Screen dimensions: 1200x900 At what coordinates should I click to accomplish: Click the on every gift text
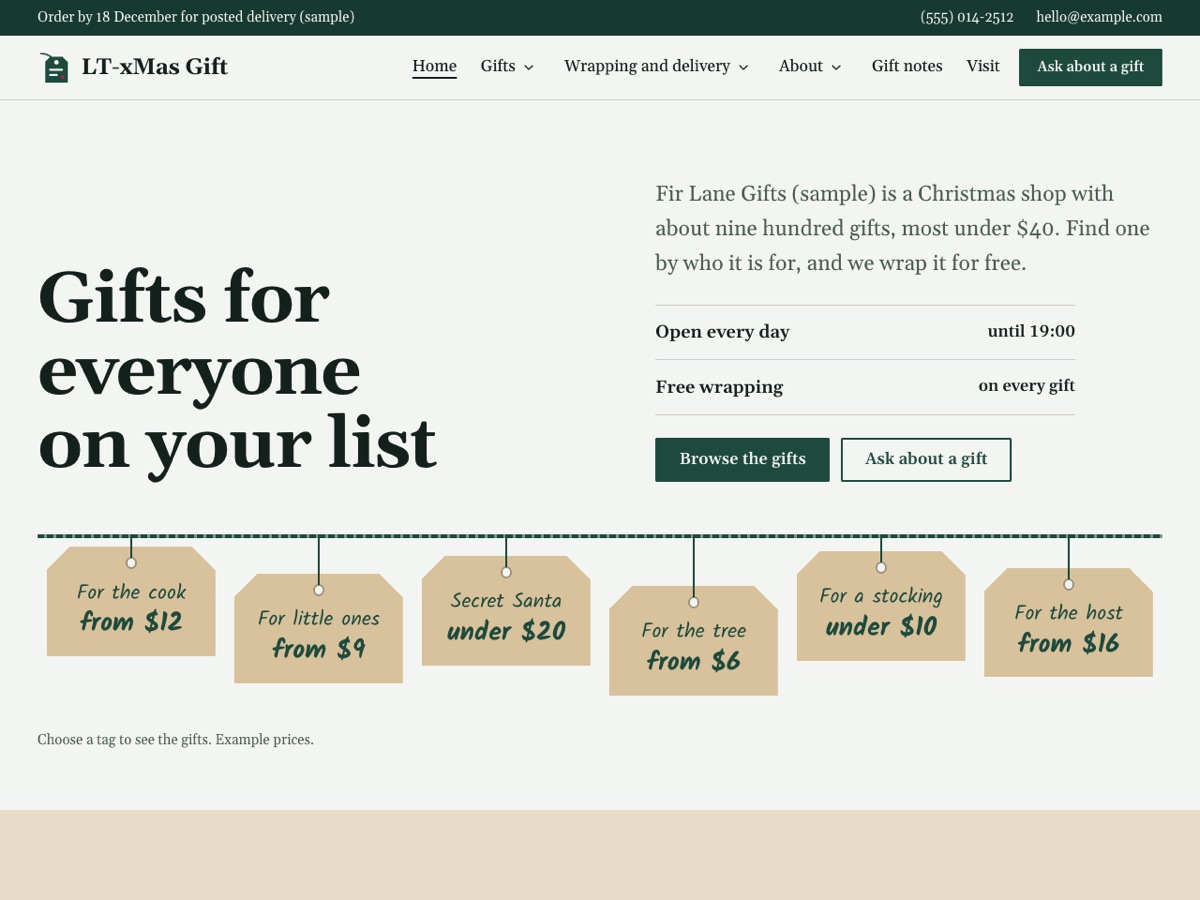pos(1027,385)
